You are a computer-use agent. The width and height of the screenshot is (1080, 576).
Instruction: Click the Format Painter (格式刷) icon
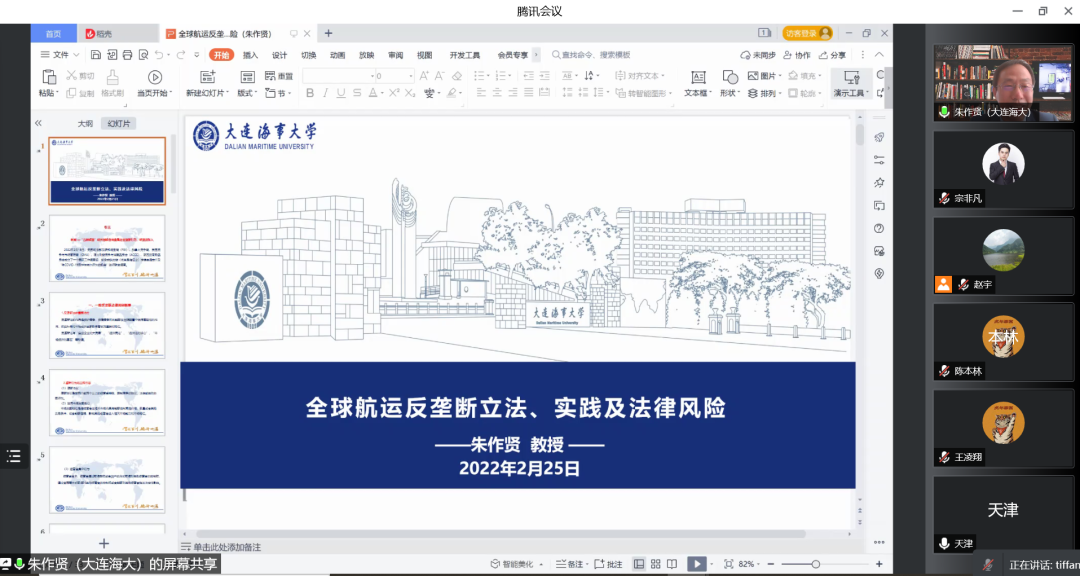[113, 77]
